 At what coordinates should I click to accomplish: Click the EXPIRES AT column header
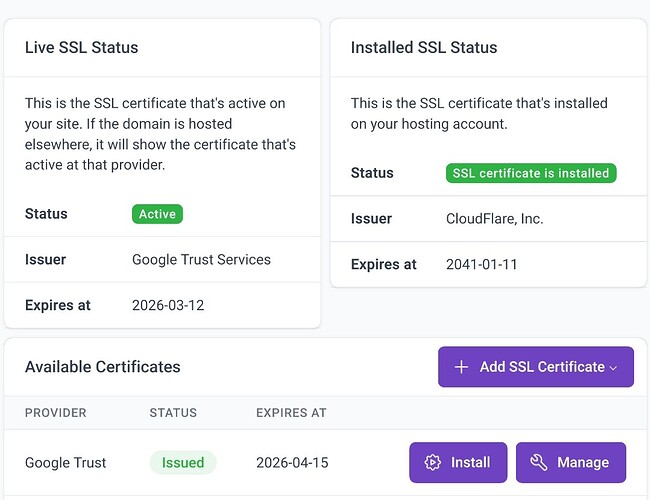point(291,412)
